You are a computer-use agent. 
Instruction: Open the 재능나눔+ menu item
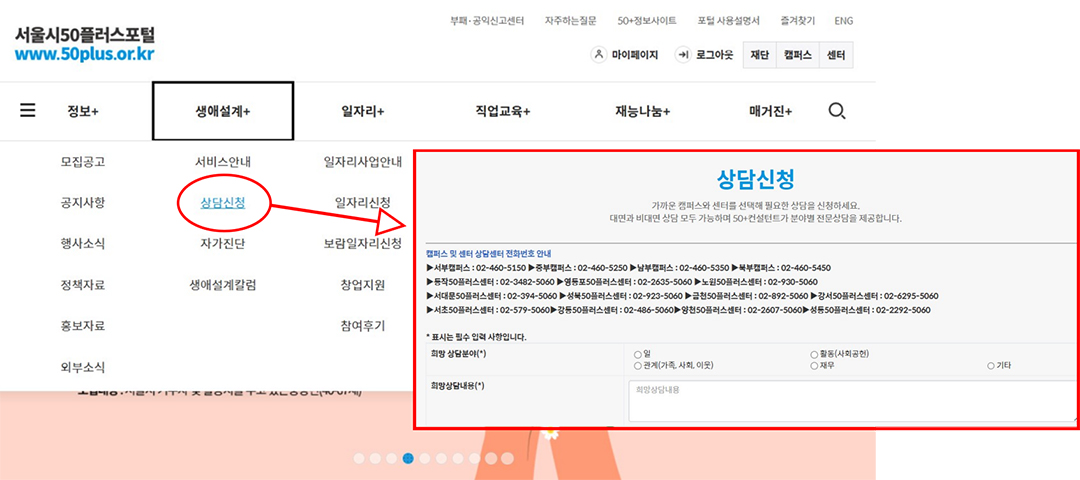pyautogui.click(x=642, y=111)
